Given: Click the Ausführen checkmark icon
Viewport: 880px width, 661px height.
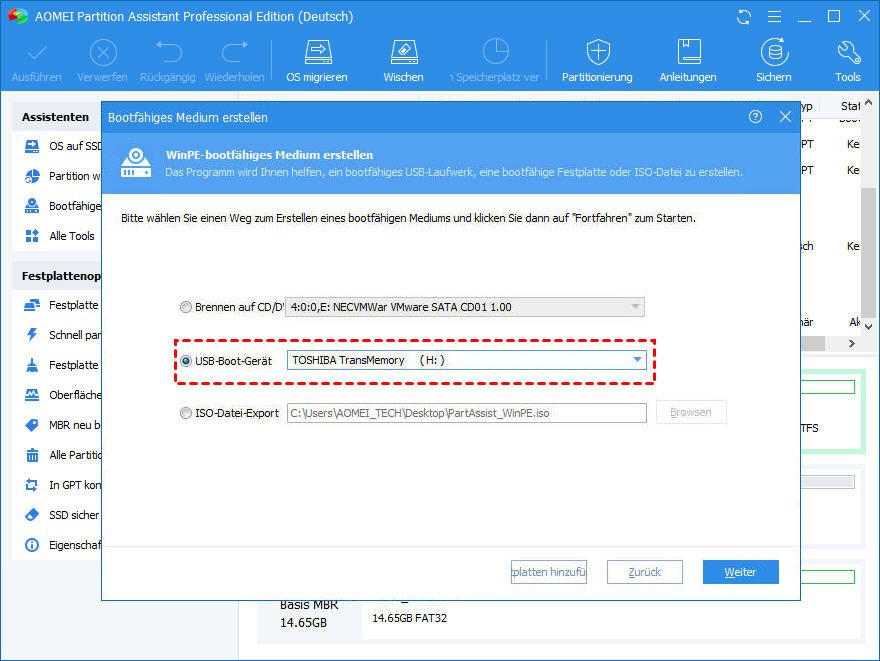Looking at the screenshot, I should tap(37, 54).
